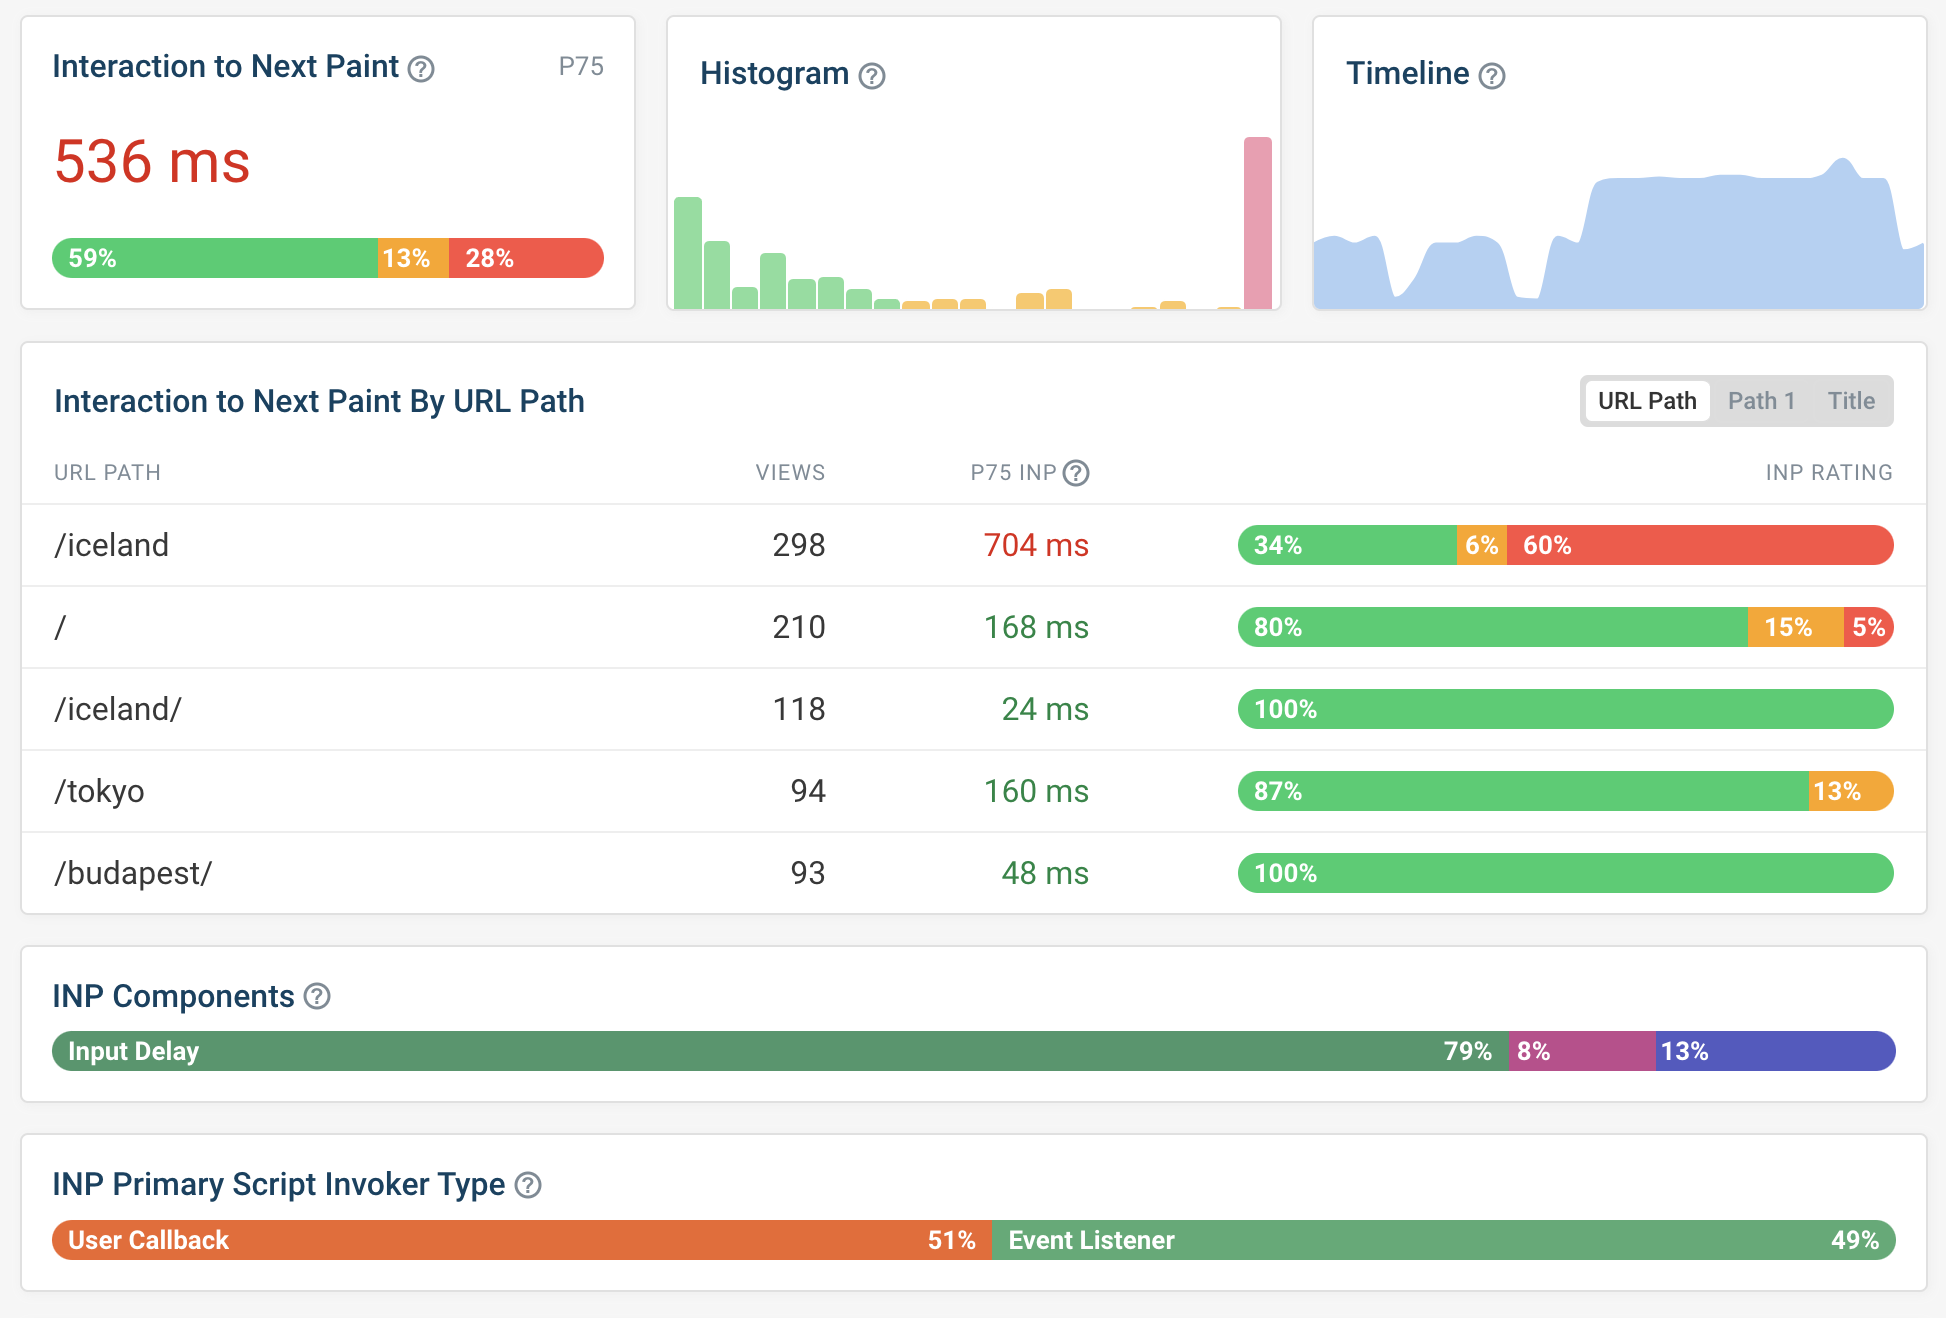Click the 13% needs-improvement segment of the overall bar

pyautogui.click(x=413, y=258)
